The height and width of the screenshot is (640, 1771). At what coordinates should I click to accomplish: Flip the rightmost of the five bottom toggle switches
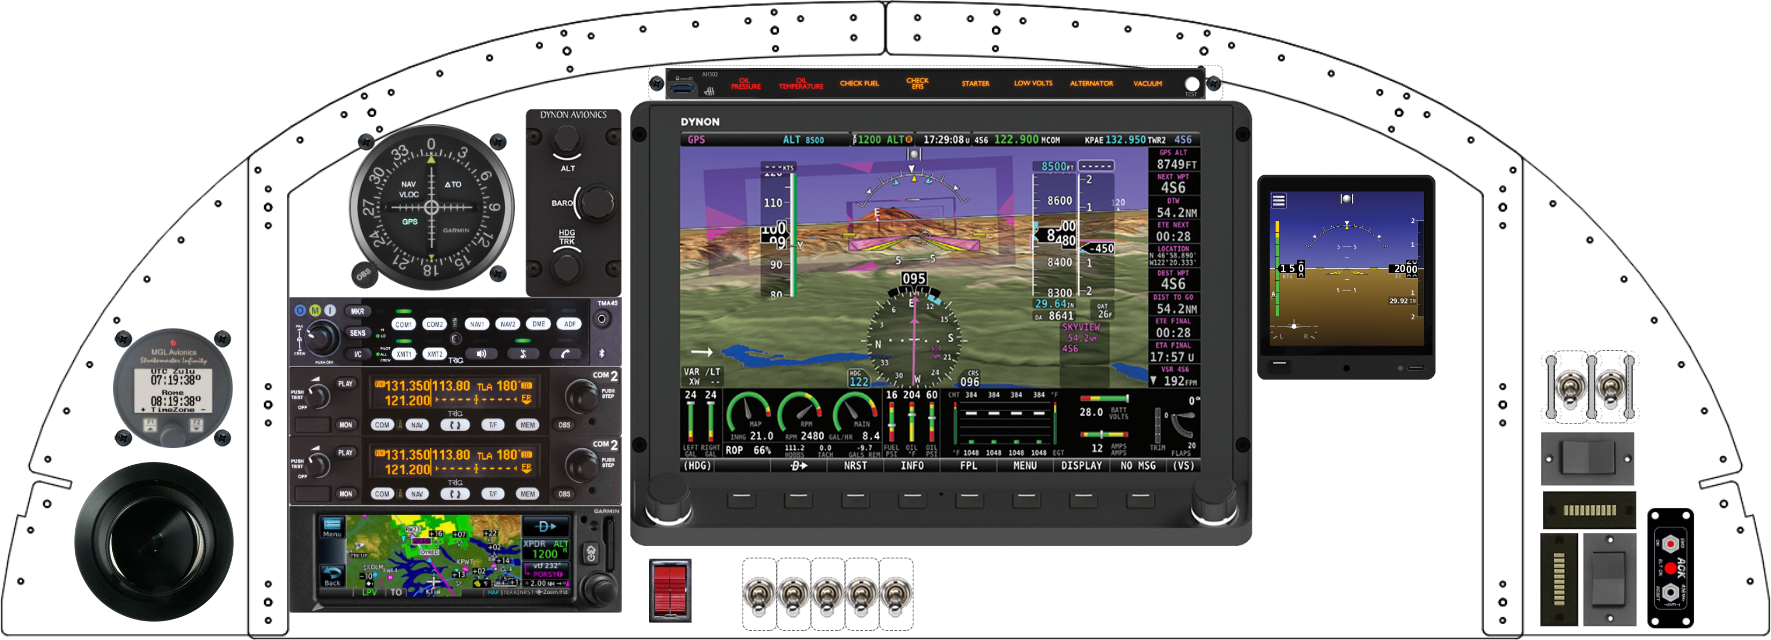[896, 596]
